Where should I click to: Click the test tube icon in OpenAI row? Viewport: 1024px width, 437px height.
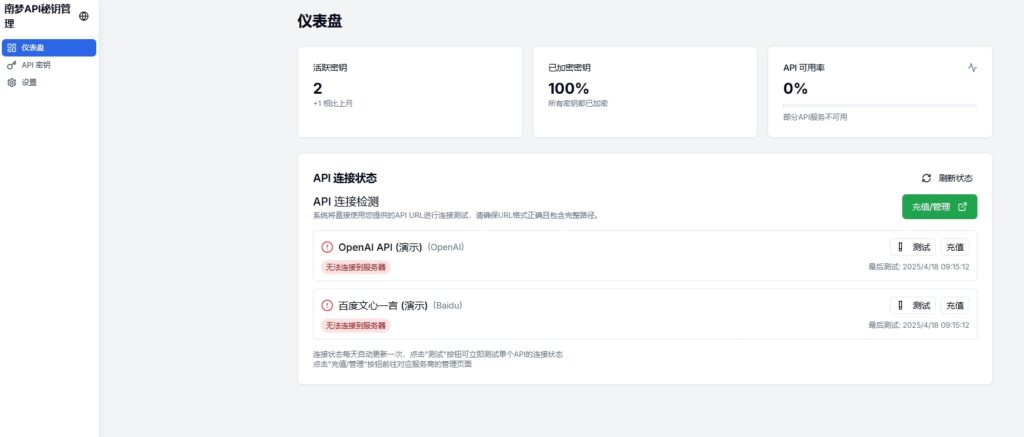901,247
